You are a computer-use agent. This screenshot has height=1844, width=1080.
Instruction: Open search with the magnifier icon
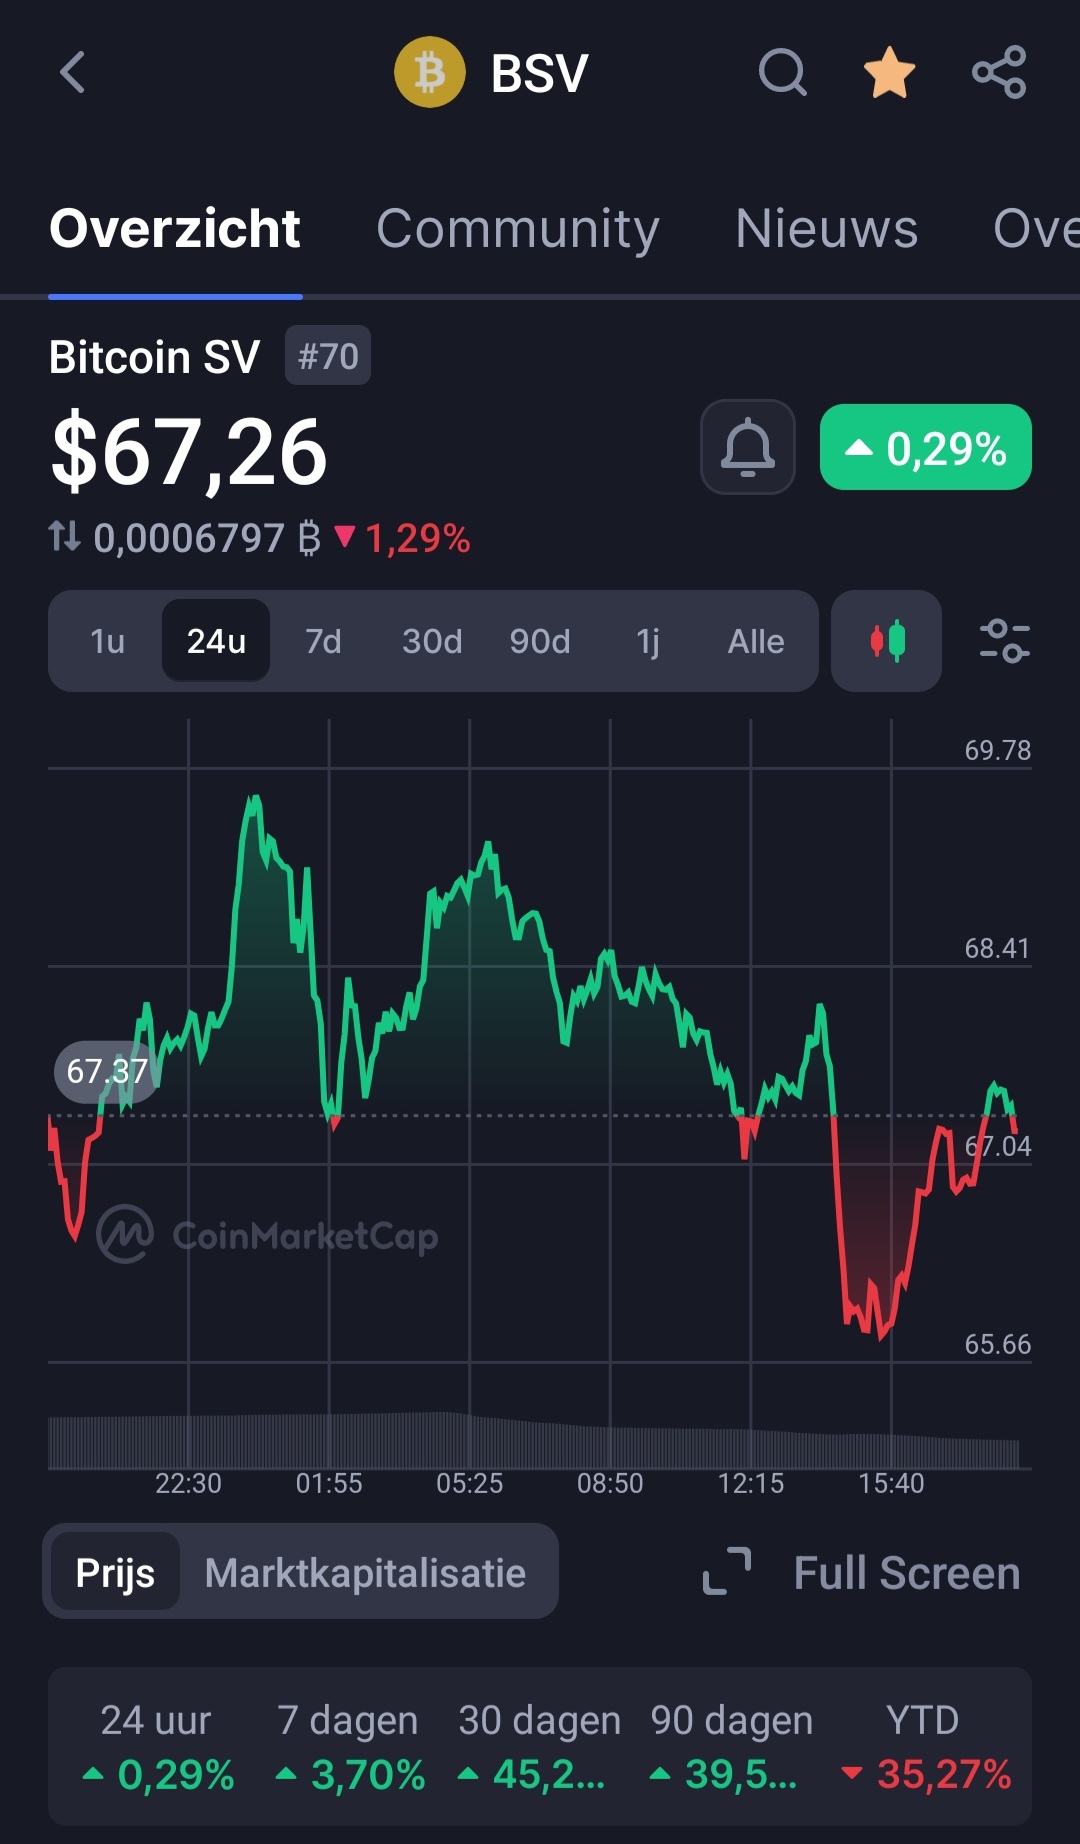(783, 73)
